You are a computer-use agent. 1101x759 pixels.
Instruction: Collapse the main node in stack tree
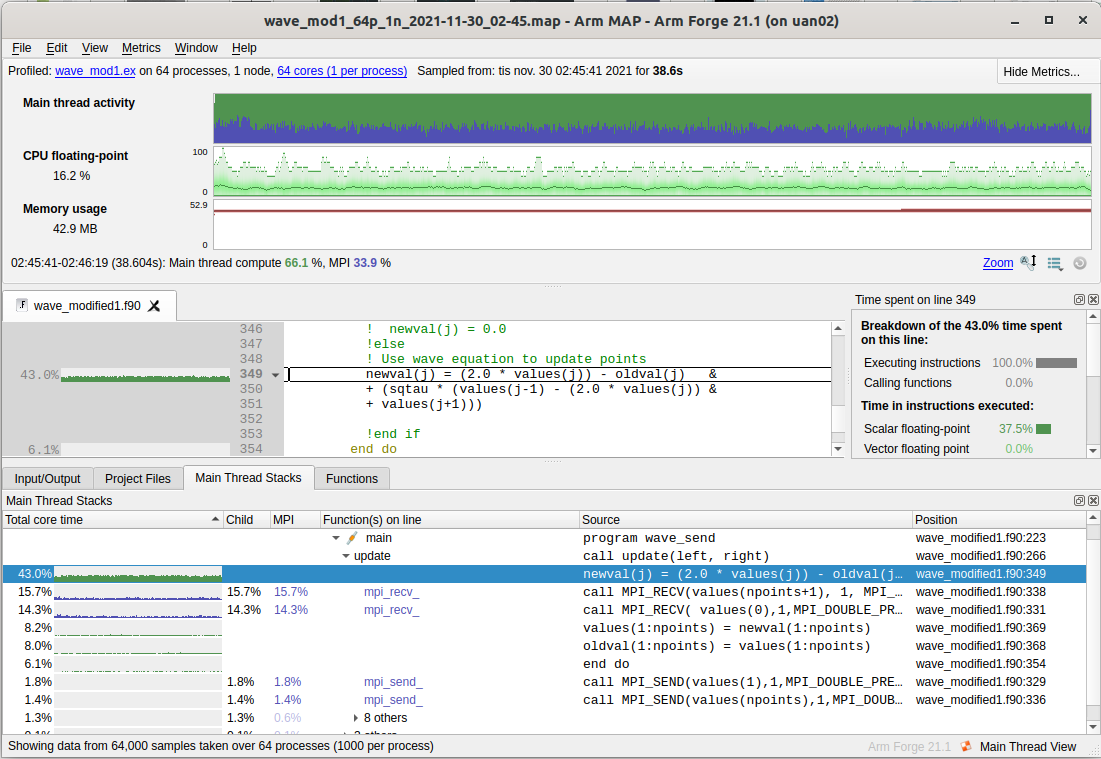pos(336,538)
